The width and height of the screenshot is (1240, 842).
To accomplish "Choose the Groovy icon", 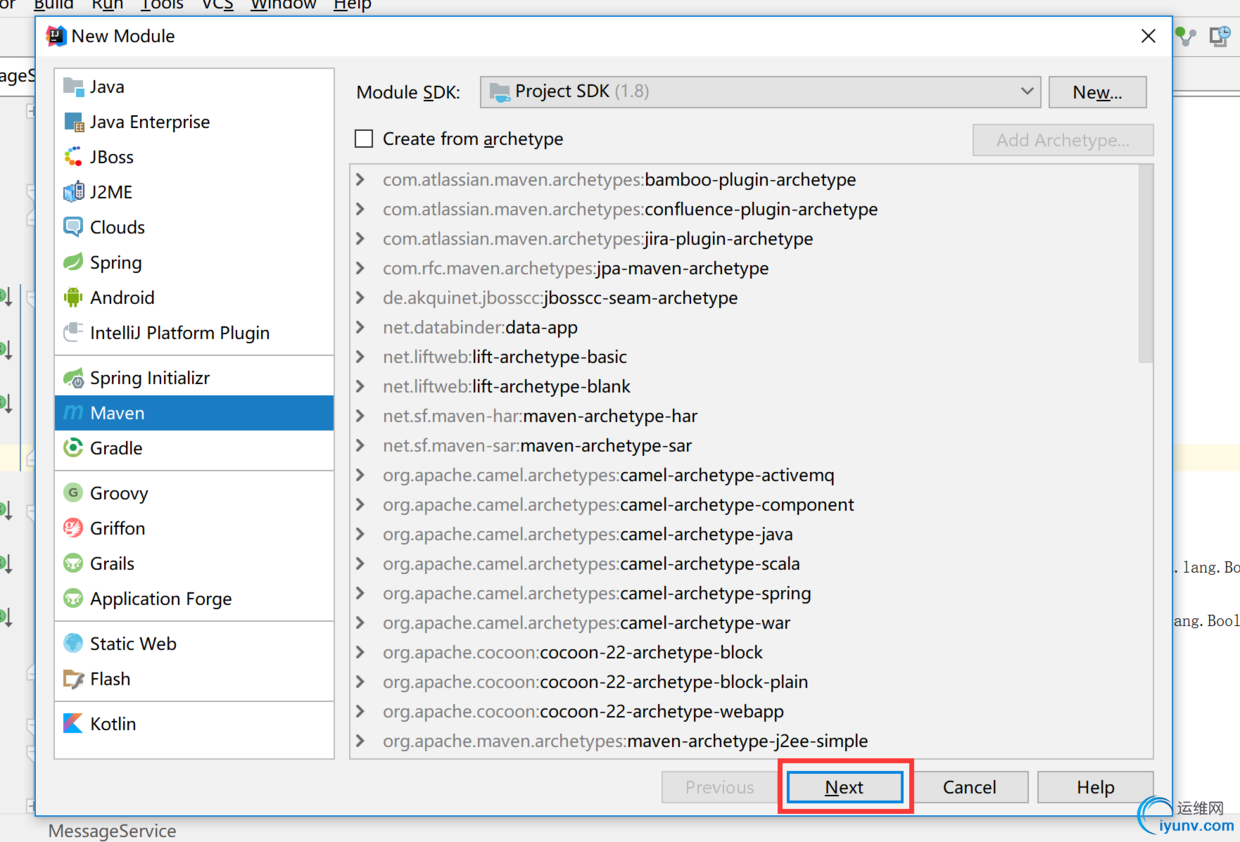I will (x=73, y=493).
